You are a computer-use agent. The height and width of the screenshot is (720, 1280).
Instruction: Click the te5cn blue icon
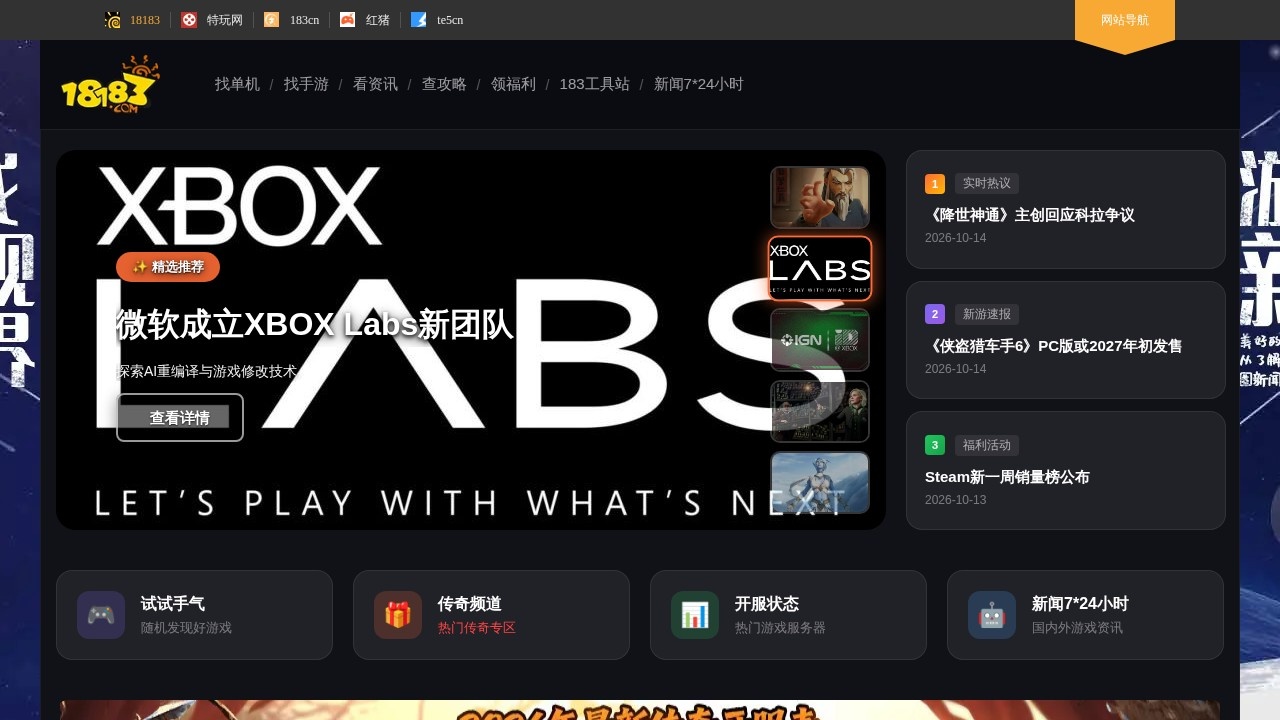[x=419, y=20]
